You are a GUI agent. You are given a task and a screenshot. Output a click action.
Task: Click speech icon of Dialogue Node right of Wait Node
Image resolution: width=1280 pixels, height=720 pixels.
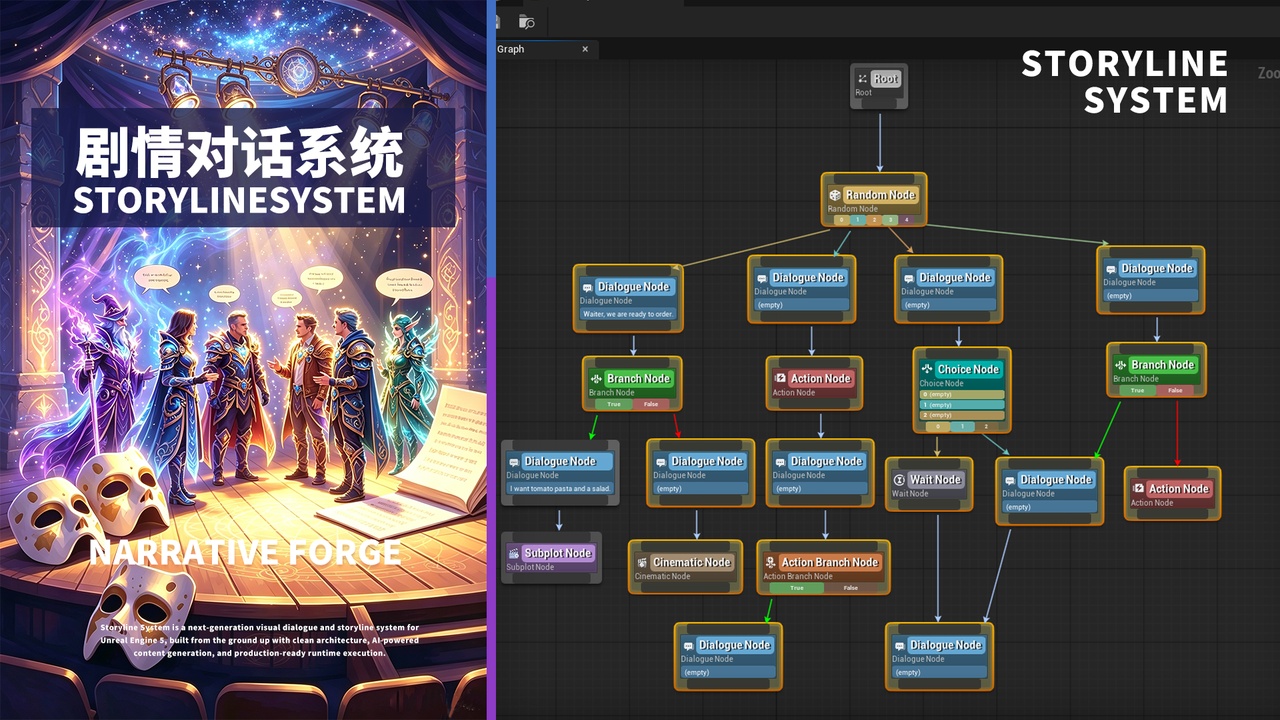pos(1010,480)
